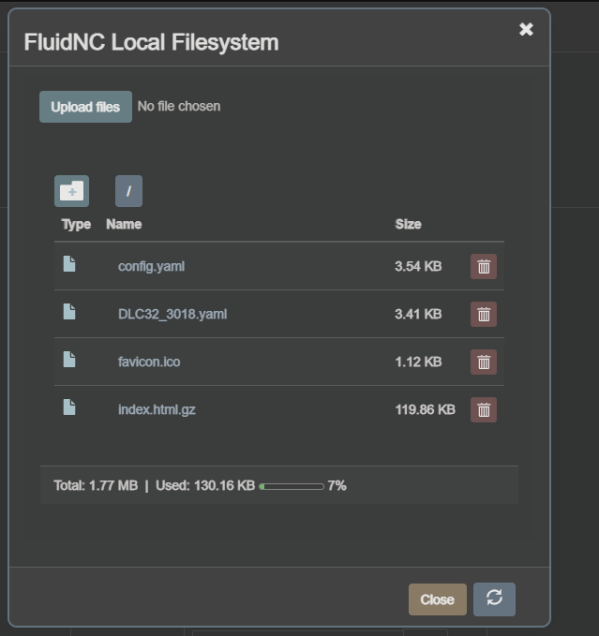Image resolution: width=599 pixels, height=636 pixels.
Task: Select favicon.ico file name
Action: (149, 362)
